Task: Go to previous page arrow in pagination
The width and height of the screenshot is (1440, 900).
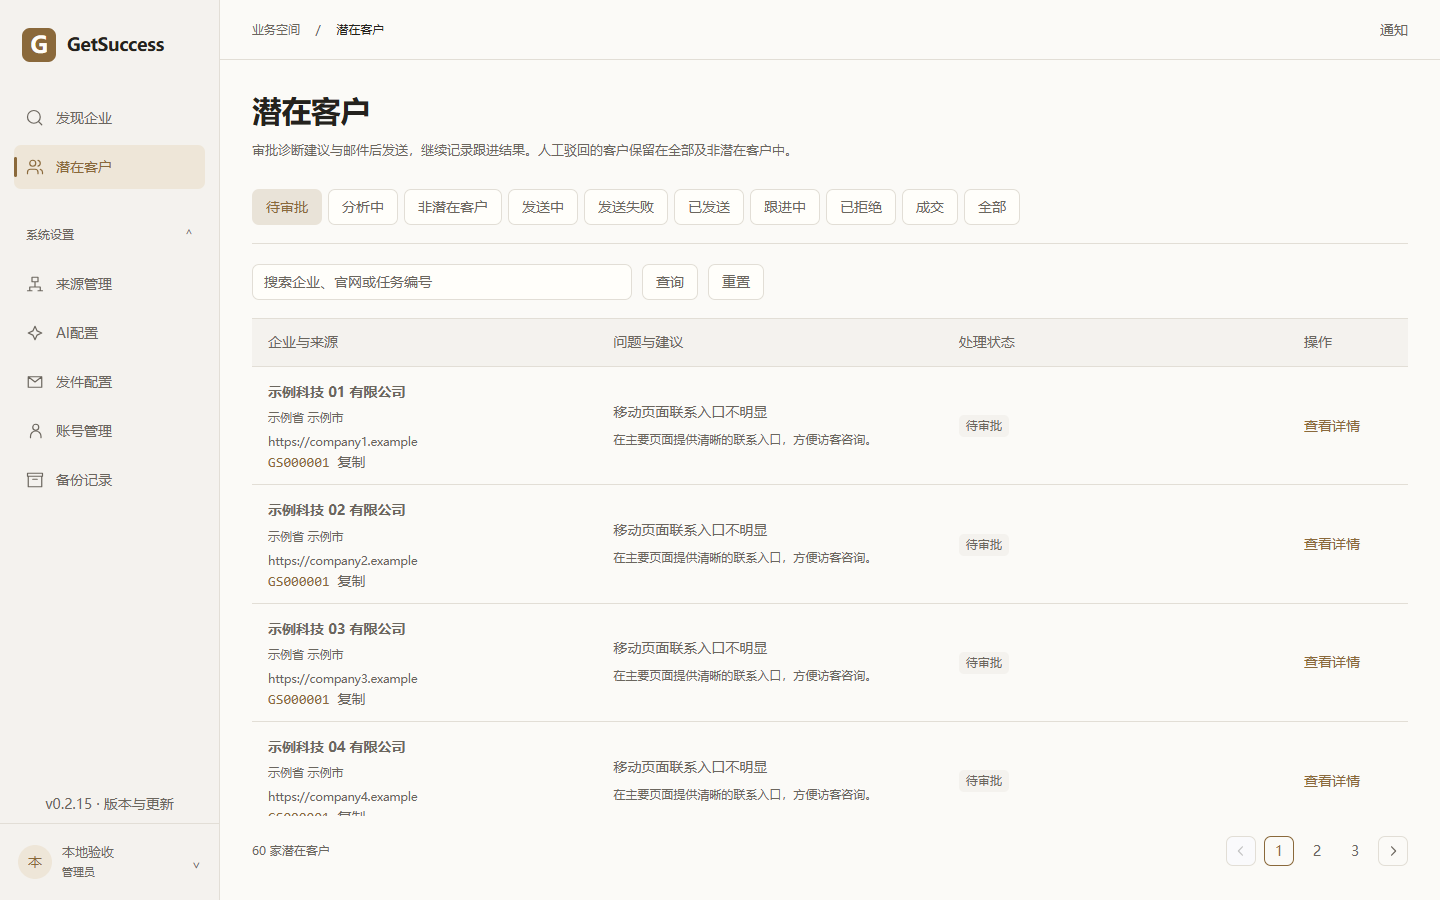Action: [x=1241, y=851]
